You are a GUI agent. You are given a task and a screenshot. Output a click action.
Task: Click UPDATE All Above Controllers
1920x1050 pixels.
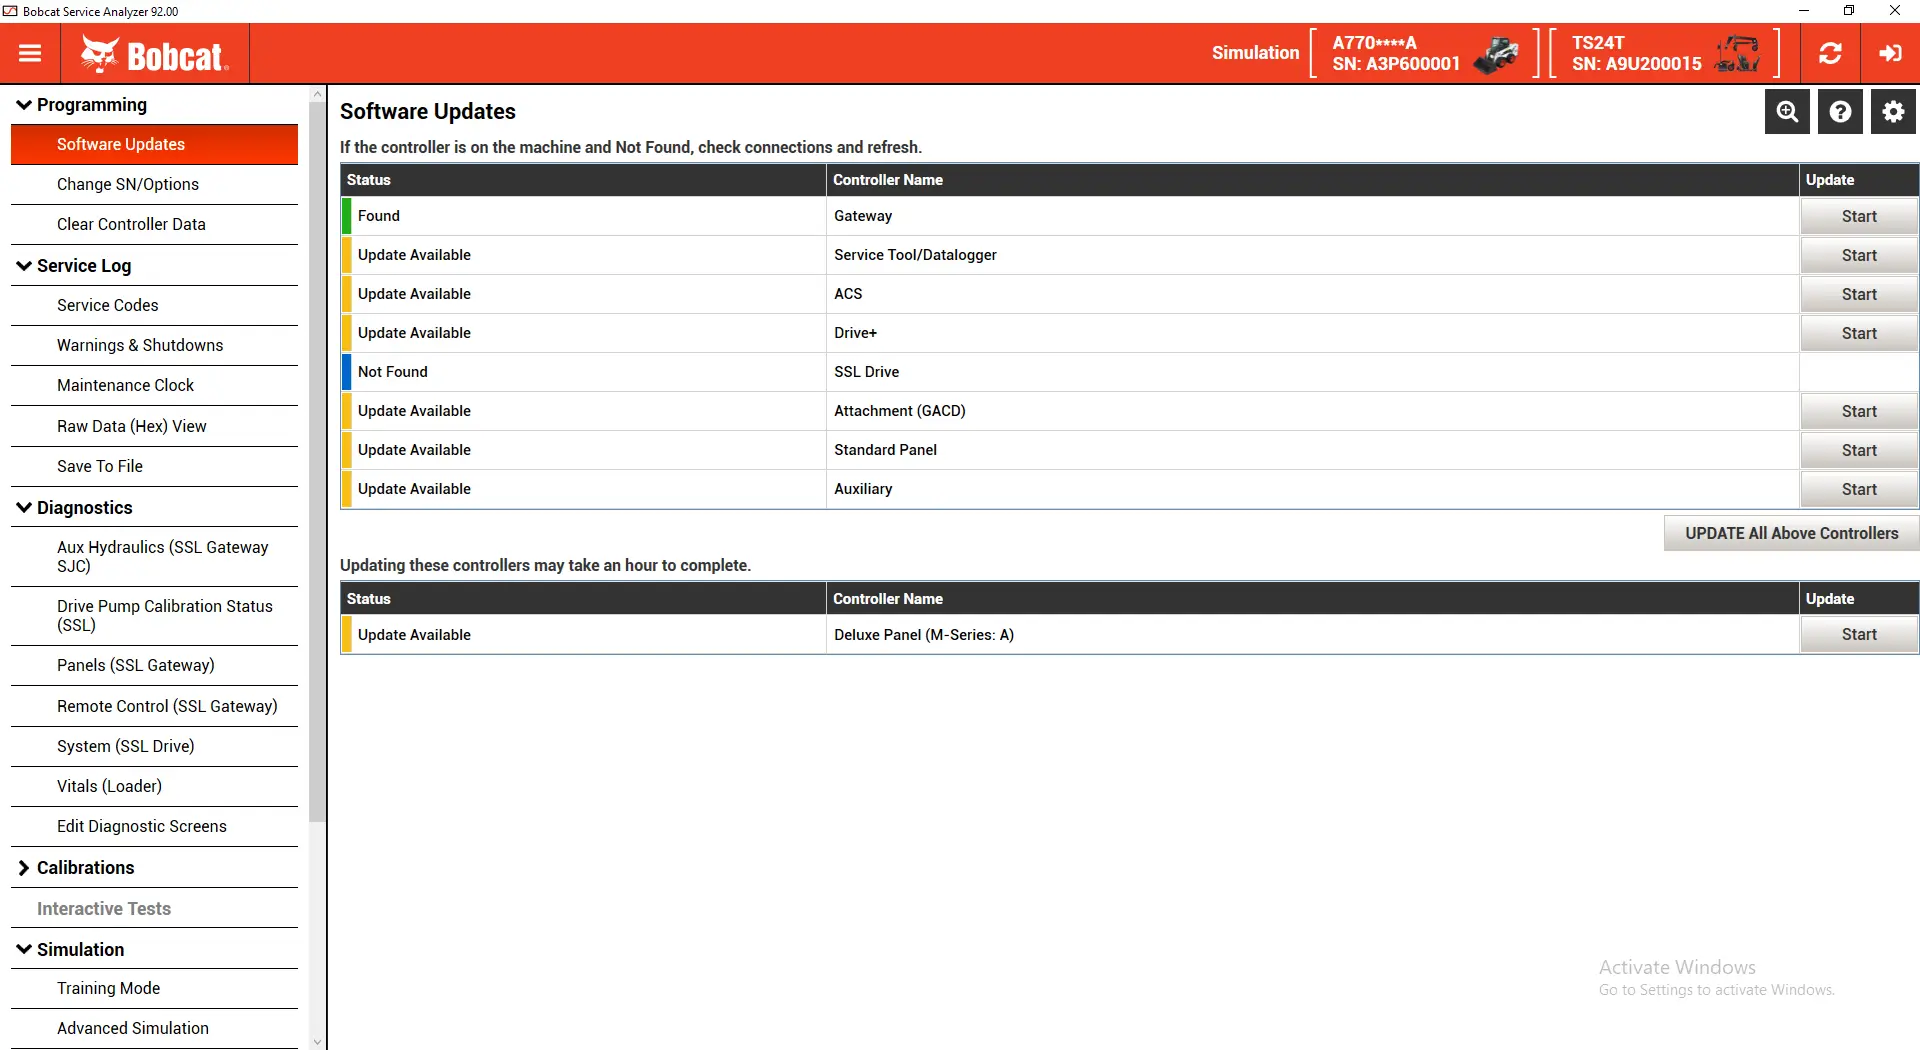pos(1791,533)
